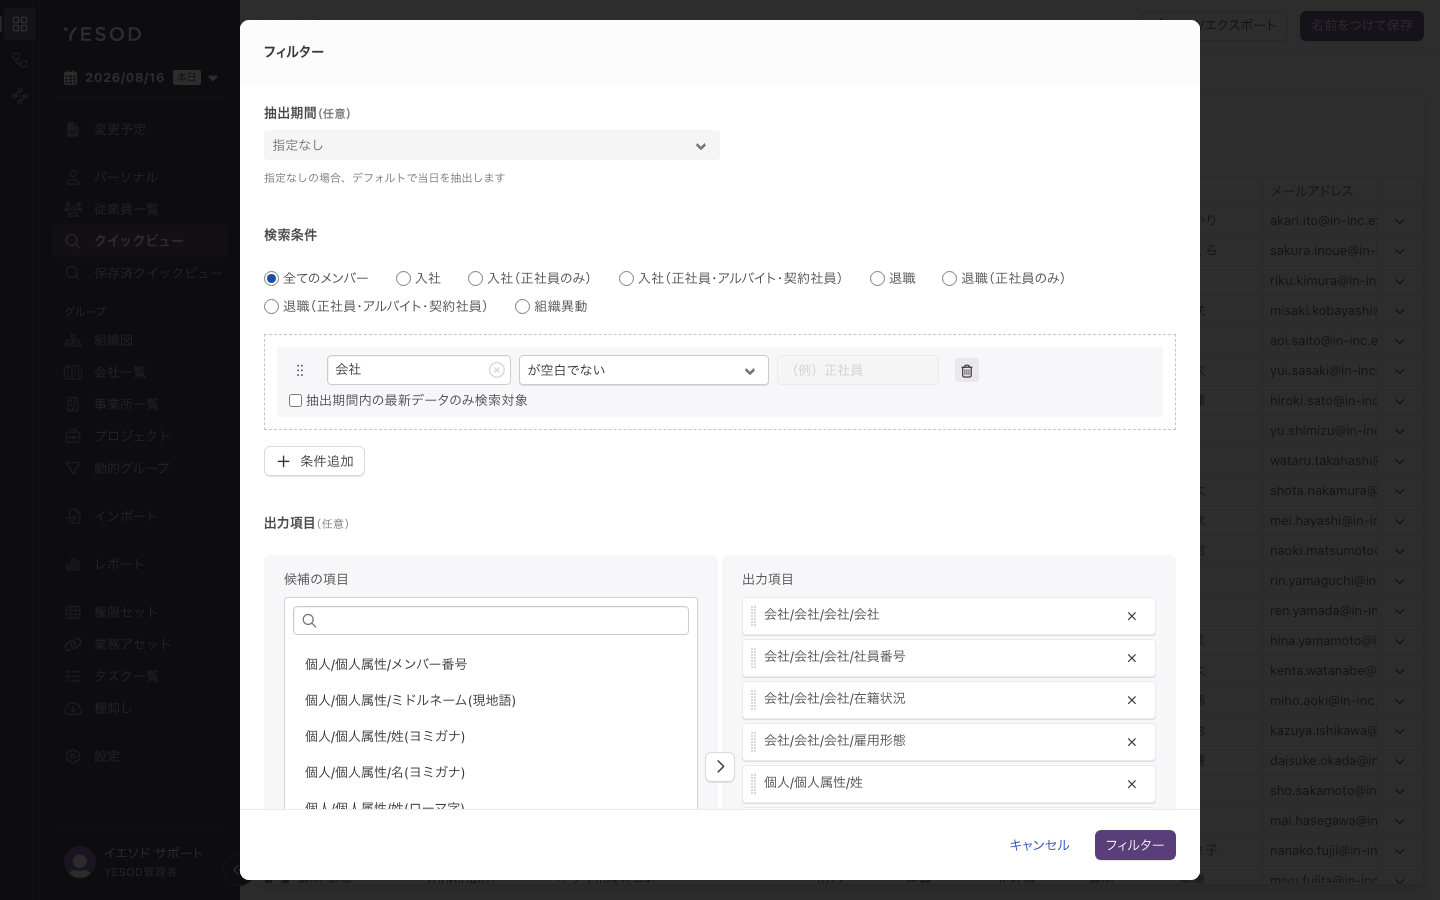Select the 全てのメンバー radio option
This screenshot has width=1440, height=900.
(271, 278)
